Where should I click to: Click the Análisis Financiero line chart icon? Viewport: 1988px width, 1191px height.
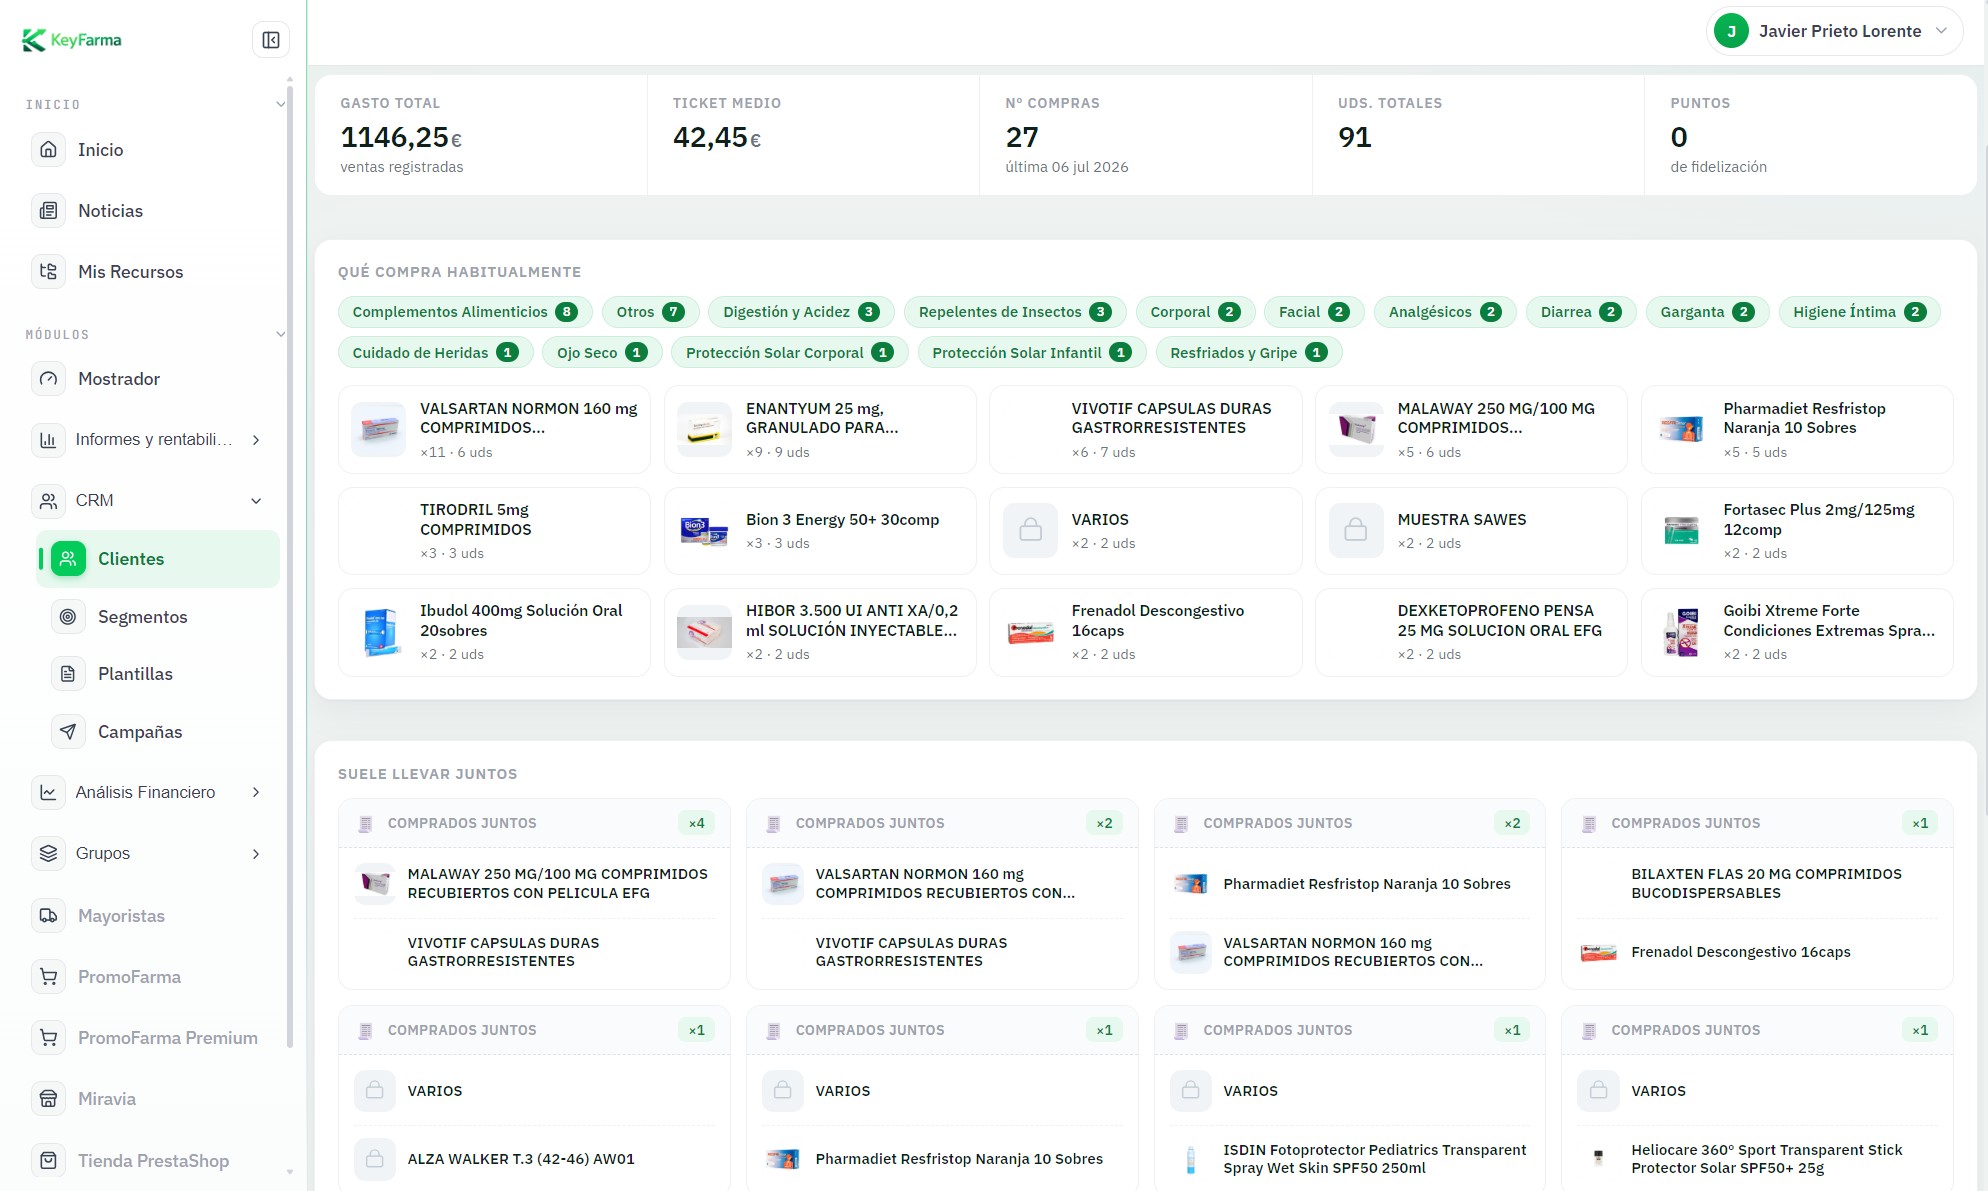coord(48,793)
